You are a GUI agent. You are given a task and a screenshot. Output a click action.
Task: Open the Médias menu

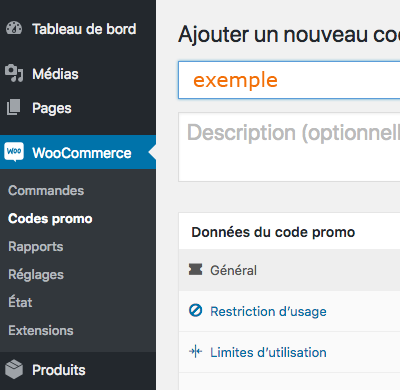click(x=78, y=74)
